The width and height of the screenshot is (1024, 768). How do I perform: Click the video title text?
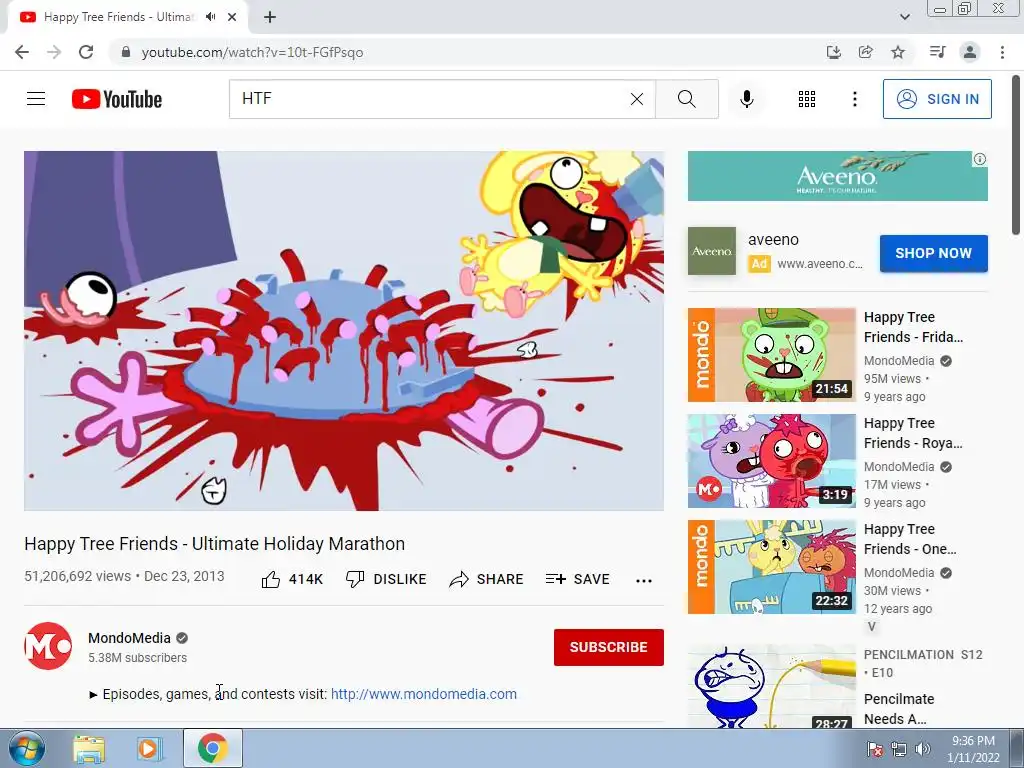214,543
